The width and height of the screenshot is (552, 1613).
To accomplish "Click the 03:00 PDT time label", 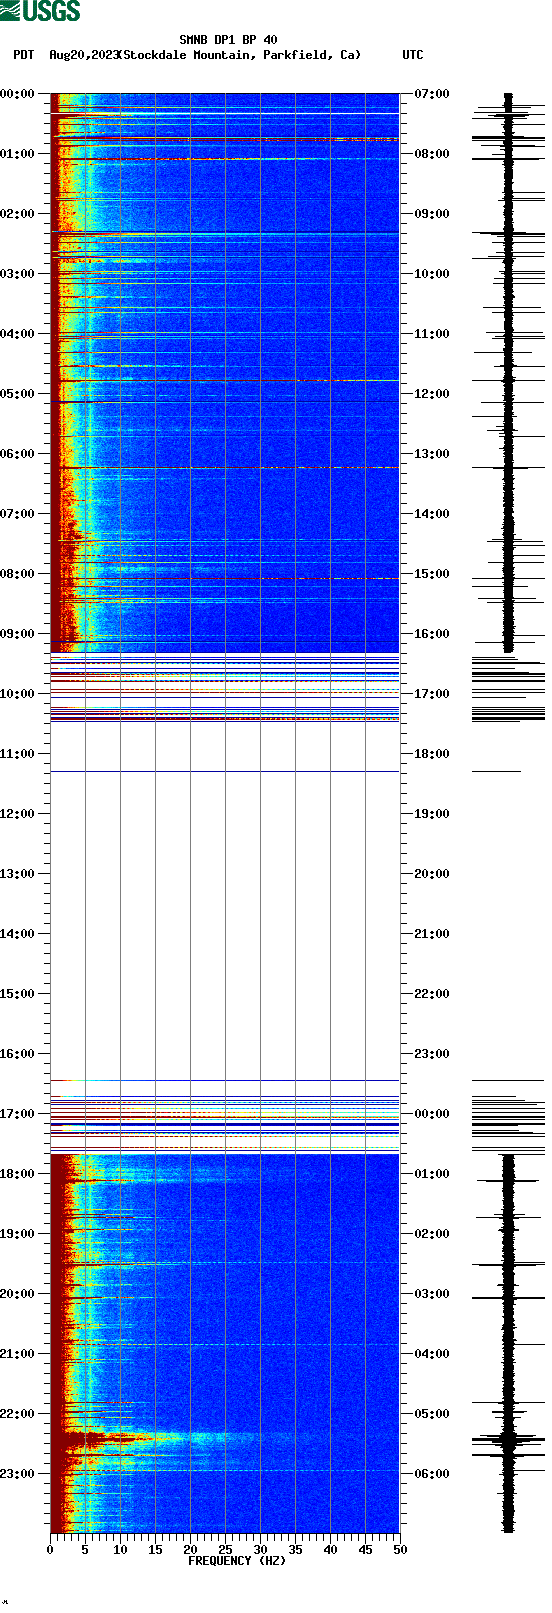I will click(17, 274).
